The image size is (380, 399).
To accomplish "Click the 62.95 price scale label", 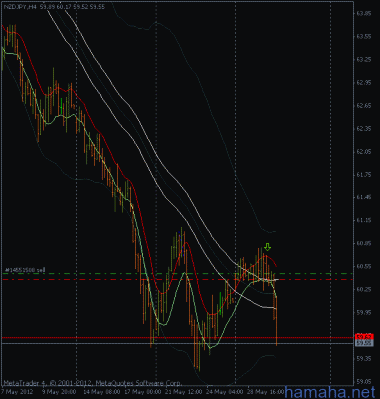I will [x=364, y=83].
